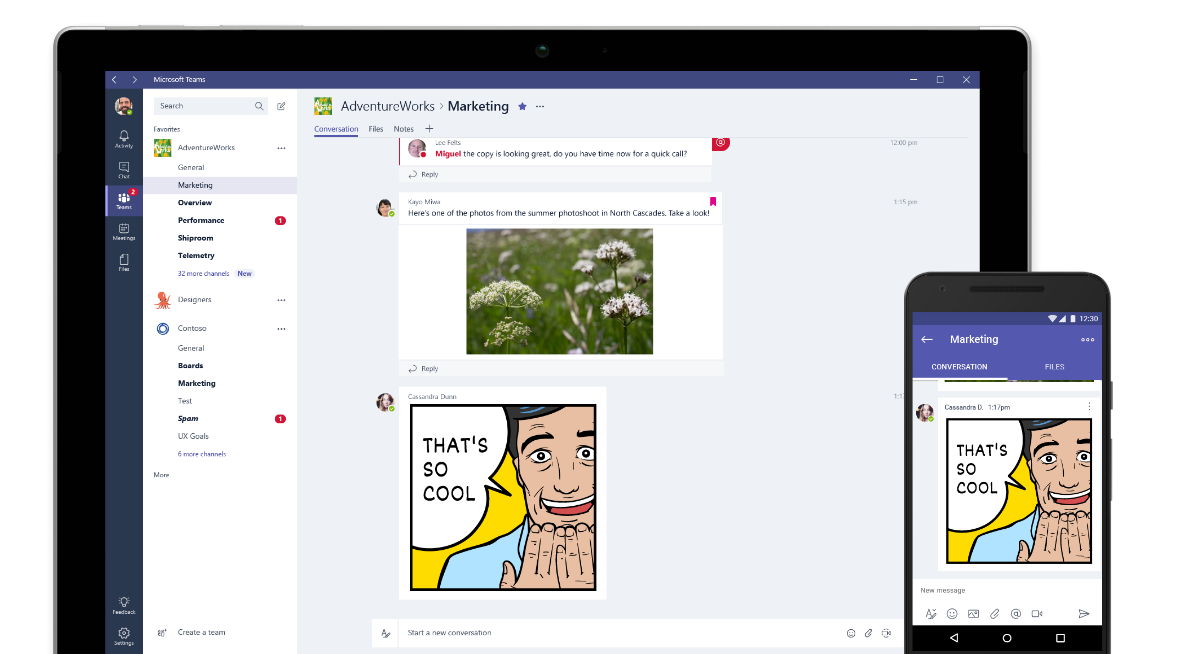This screenshot has height=654, width=1179.
Task: Switch to the Conversation tab on the tablet
Action: tap(336, 129)
